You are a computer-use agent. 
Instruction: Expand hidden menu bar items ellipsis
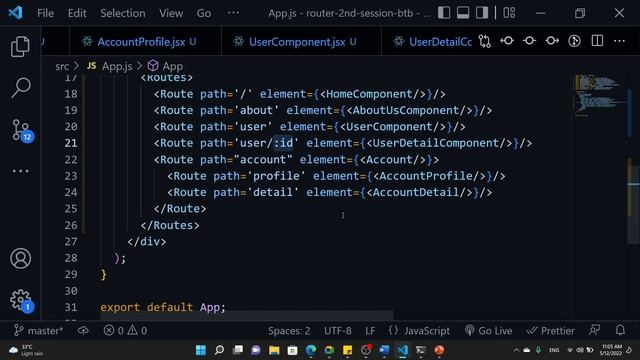(x=233, y=13)
